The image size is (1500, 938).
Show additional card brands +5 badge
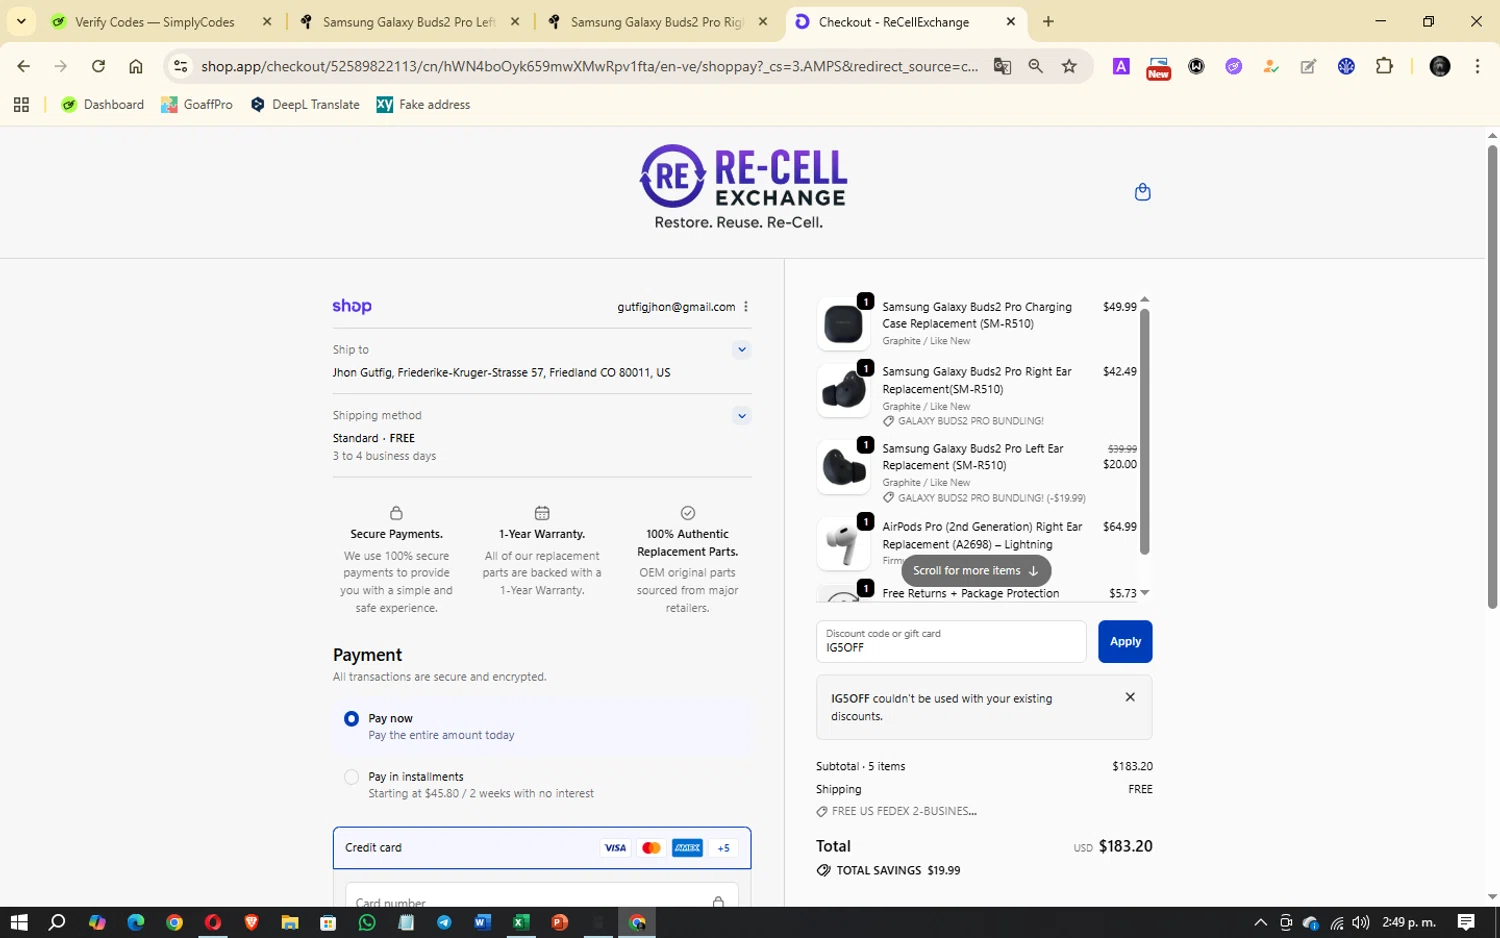coord(724,848)
